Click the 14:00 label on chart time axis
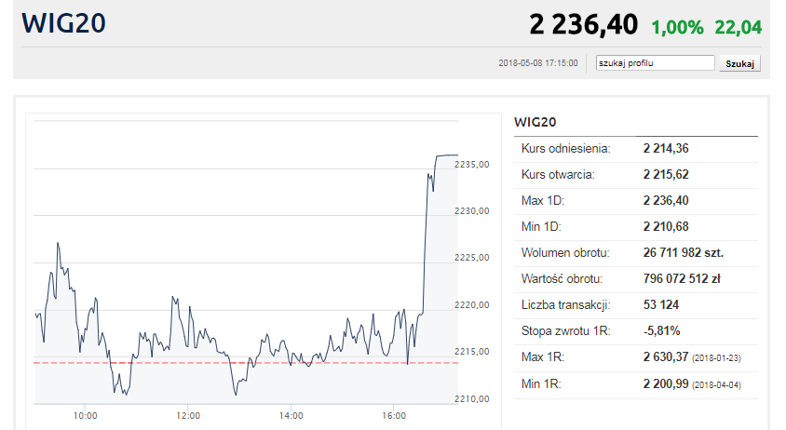 pos(290,415)
